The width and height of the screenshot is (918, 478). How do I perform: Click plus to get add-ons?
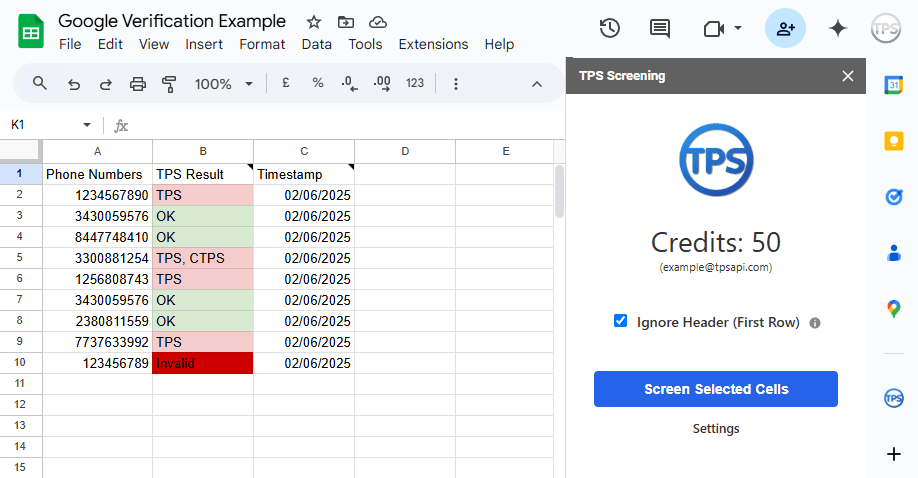click(x=893, y=454)
